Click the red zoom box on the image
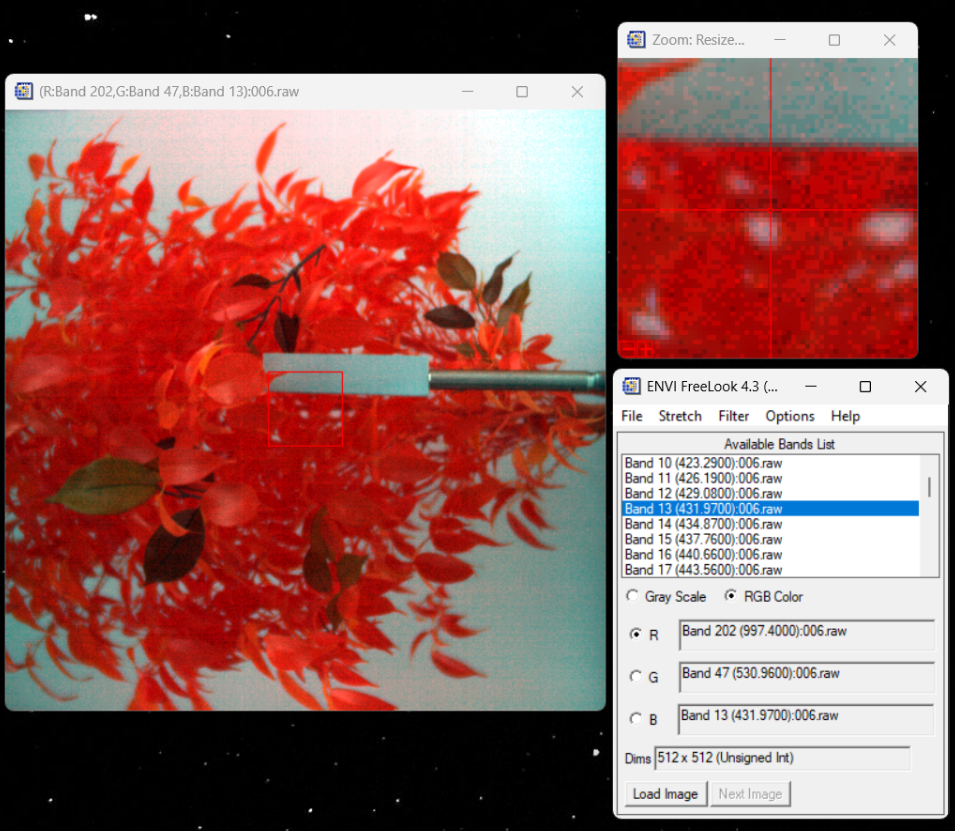955x831 pixels. tap(306, 409)
